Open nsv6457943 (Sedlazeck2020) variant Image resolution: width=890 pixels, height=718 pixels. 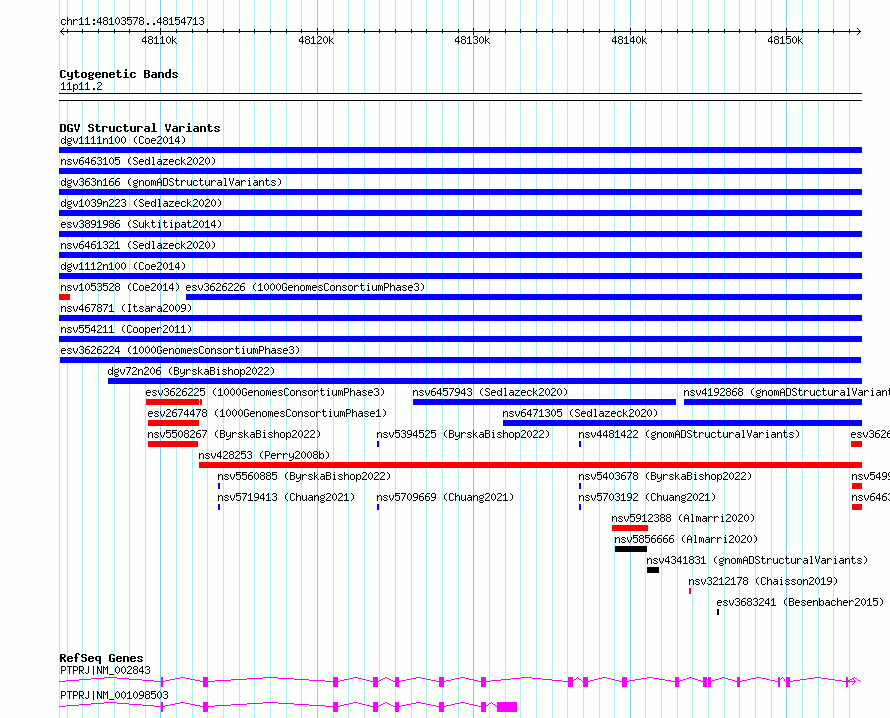tap(490, 392)
